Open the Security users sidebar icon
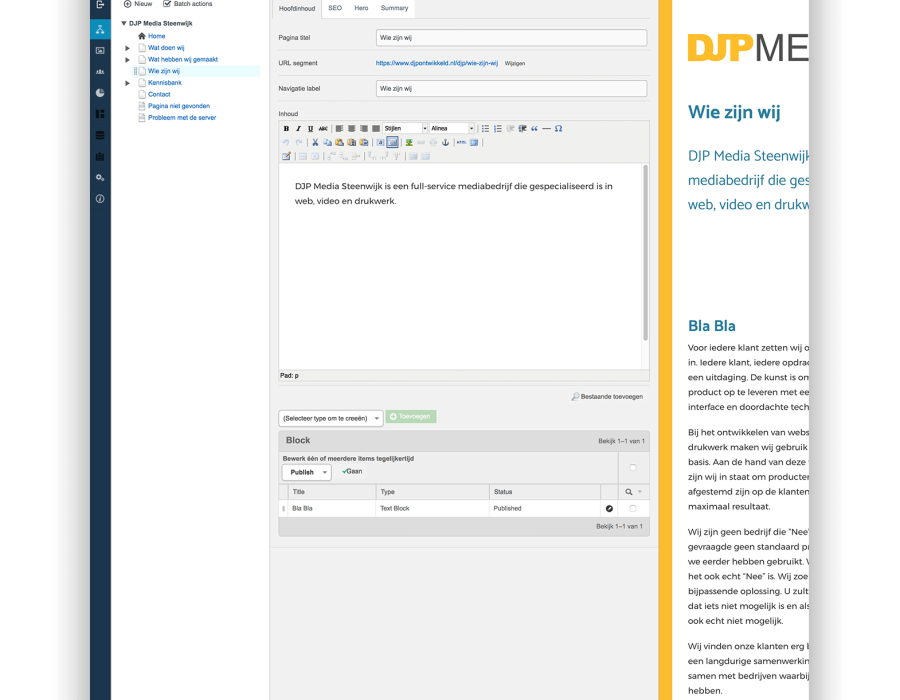This screenshot has height=700, width=900. pos(100,72)
